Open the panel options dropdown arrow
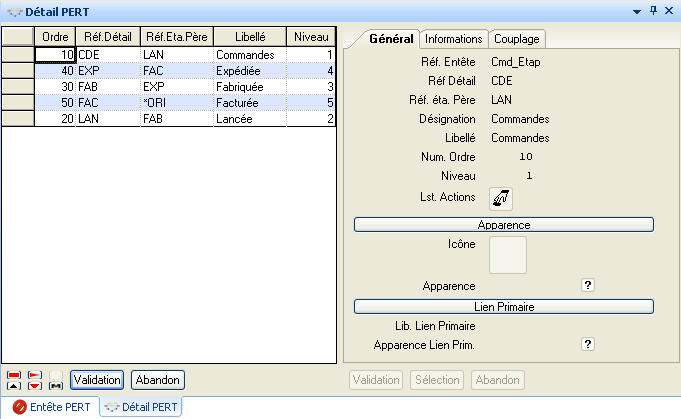This screenshot has height=419, width=681. click(636, 10)
